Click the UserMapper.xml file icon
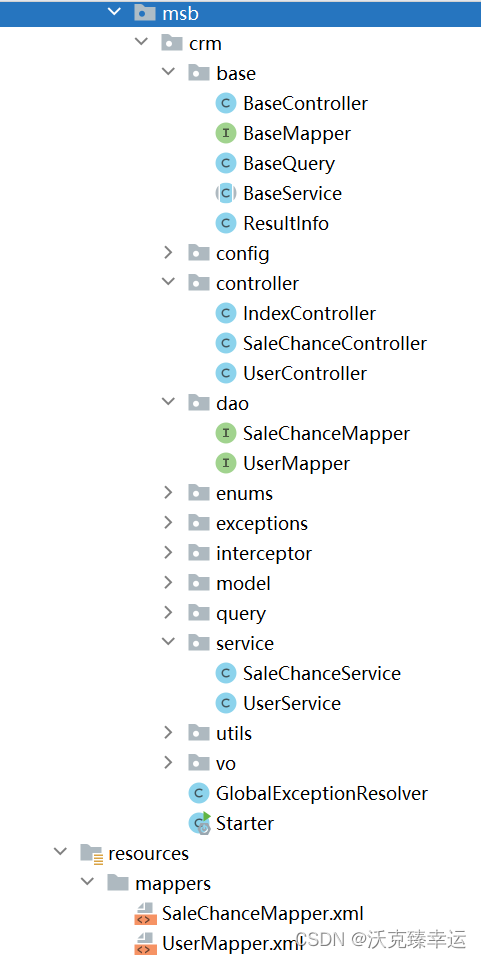Image resolution: width=481 pixels, height=958 pixels. 145,943
